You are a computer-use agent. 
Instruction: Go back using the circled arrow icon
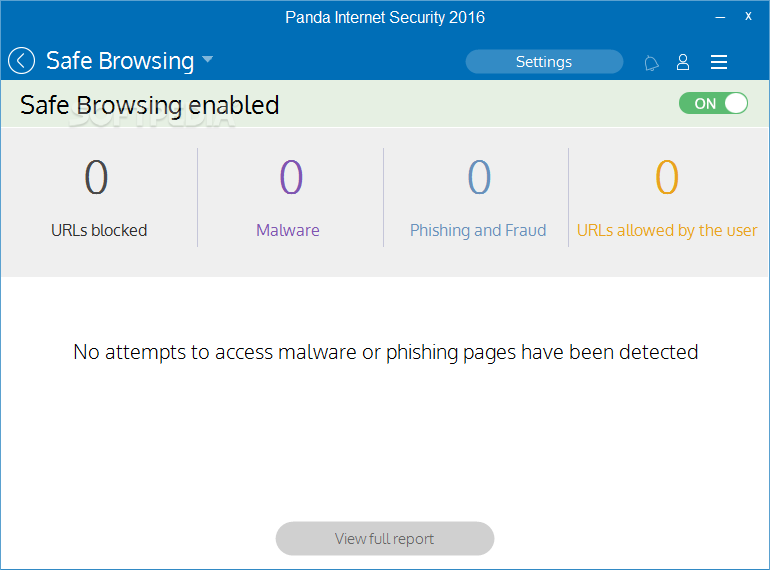point(22,61)
